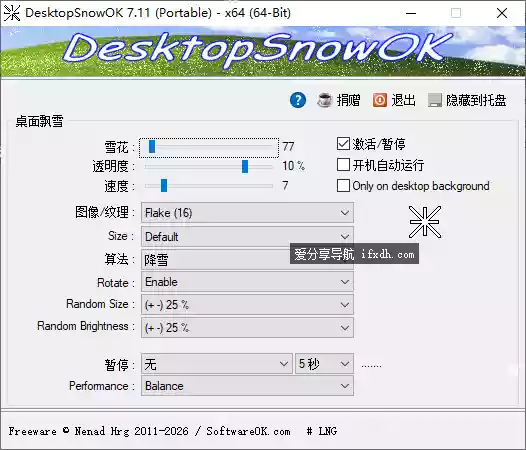Open the 算法 降雪 dropdown
Viewport: 526px width, 450px height.
click(247, 259)
